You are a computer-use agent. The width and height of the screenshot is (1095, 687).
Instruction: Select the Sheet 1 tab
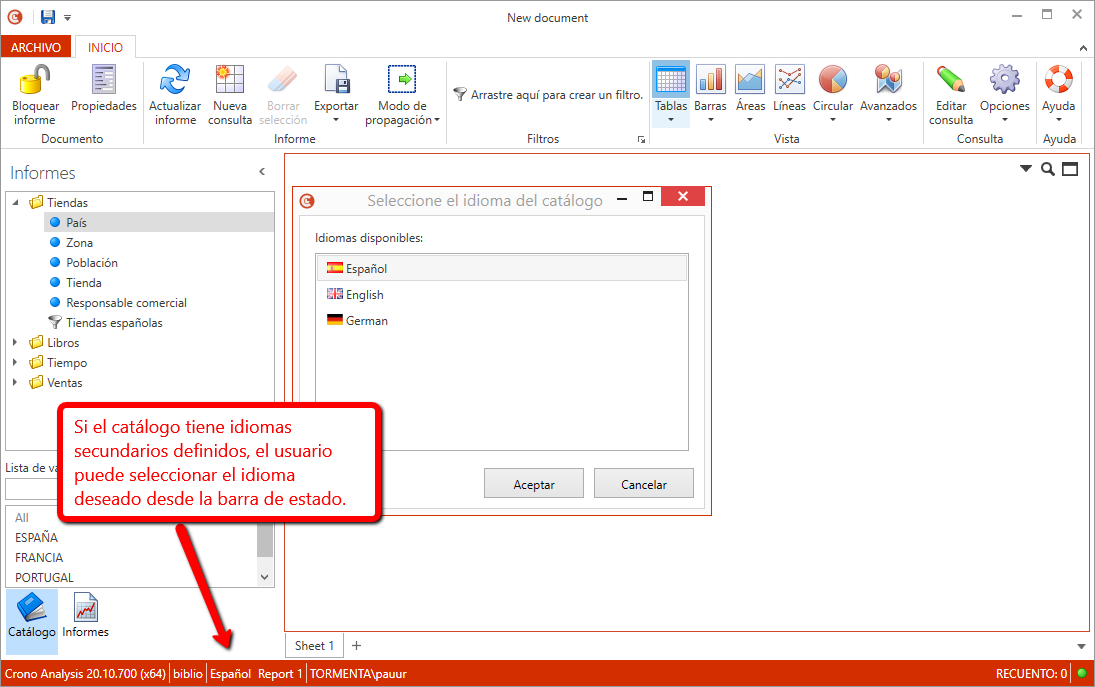[314, 646]
